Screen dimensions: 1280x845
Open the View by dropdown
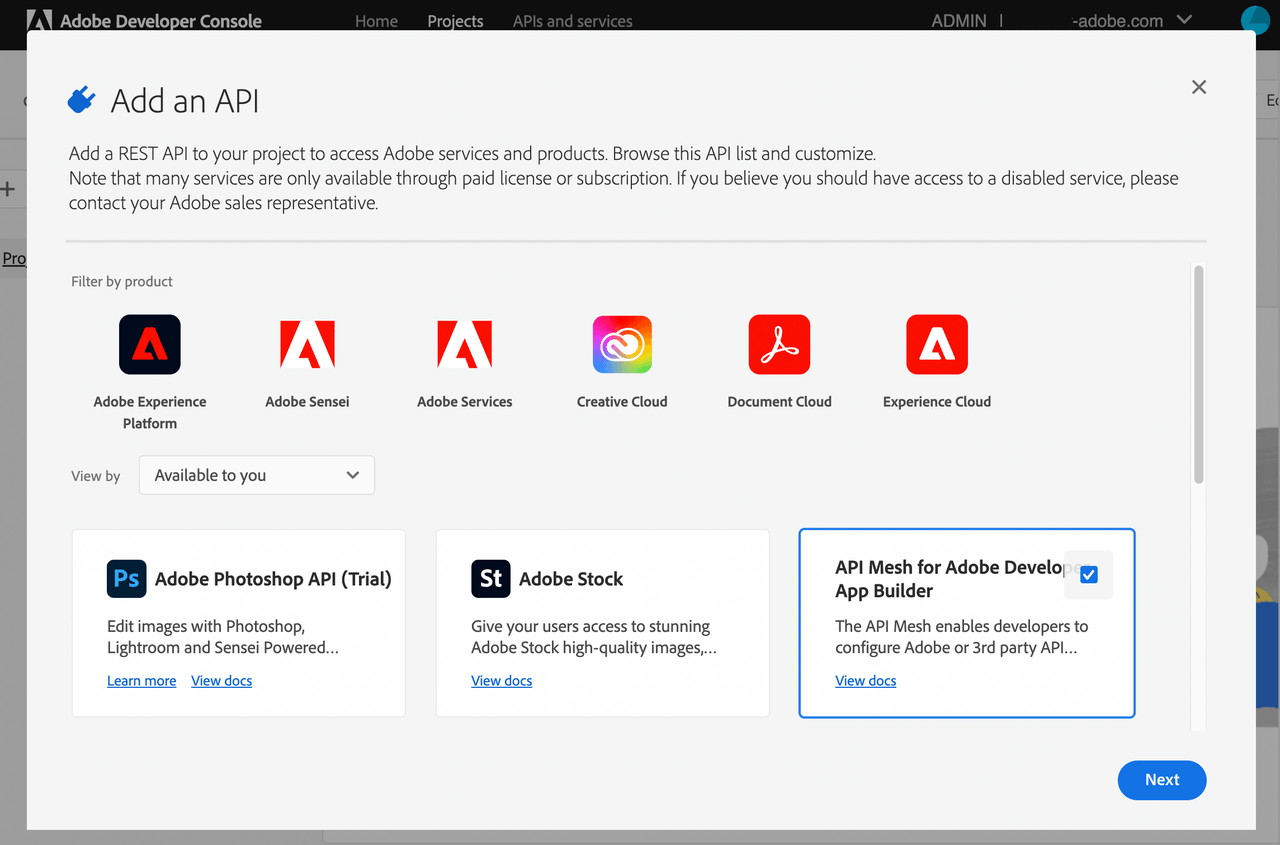coord(257,475)
